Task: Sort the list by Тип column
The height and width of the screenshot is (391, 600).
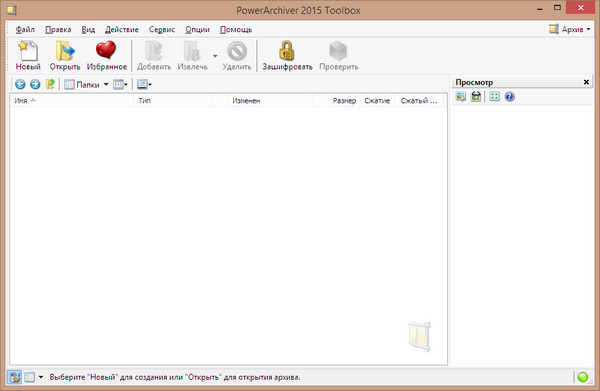Action: coord(173,101)
